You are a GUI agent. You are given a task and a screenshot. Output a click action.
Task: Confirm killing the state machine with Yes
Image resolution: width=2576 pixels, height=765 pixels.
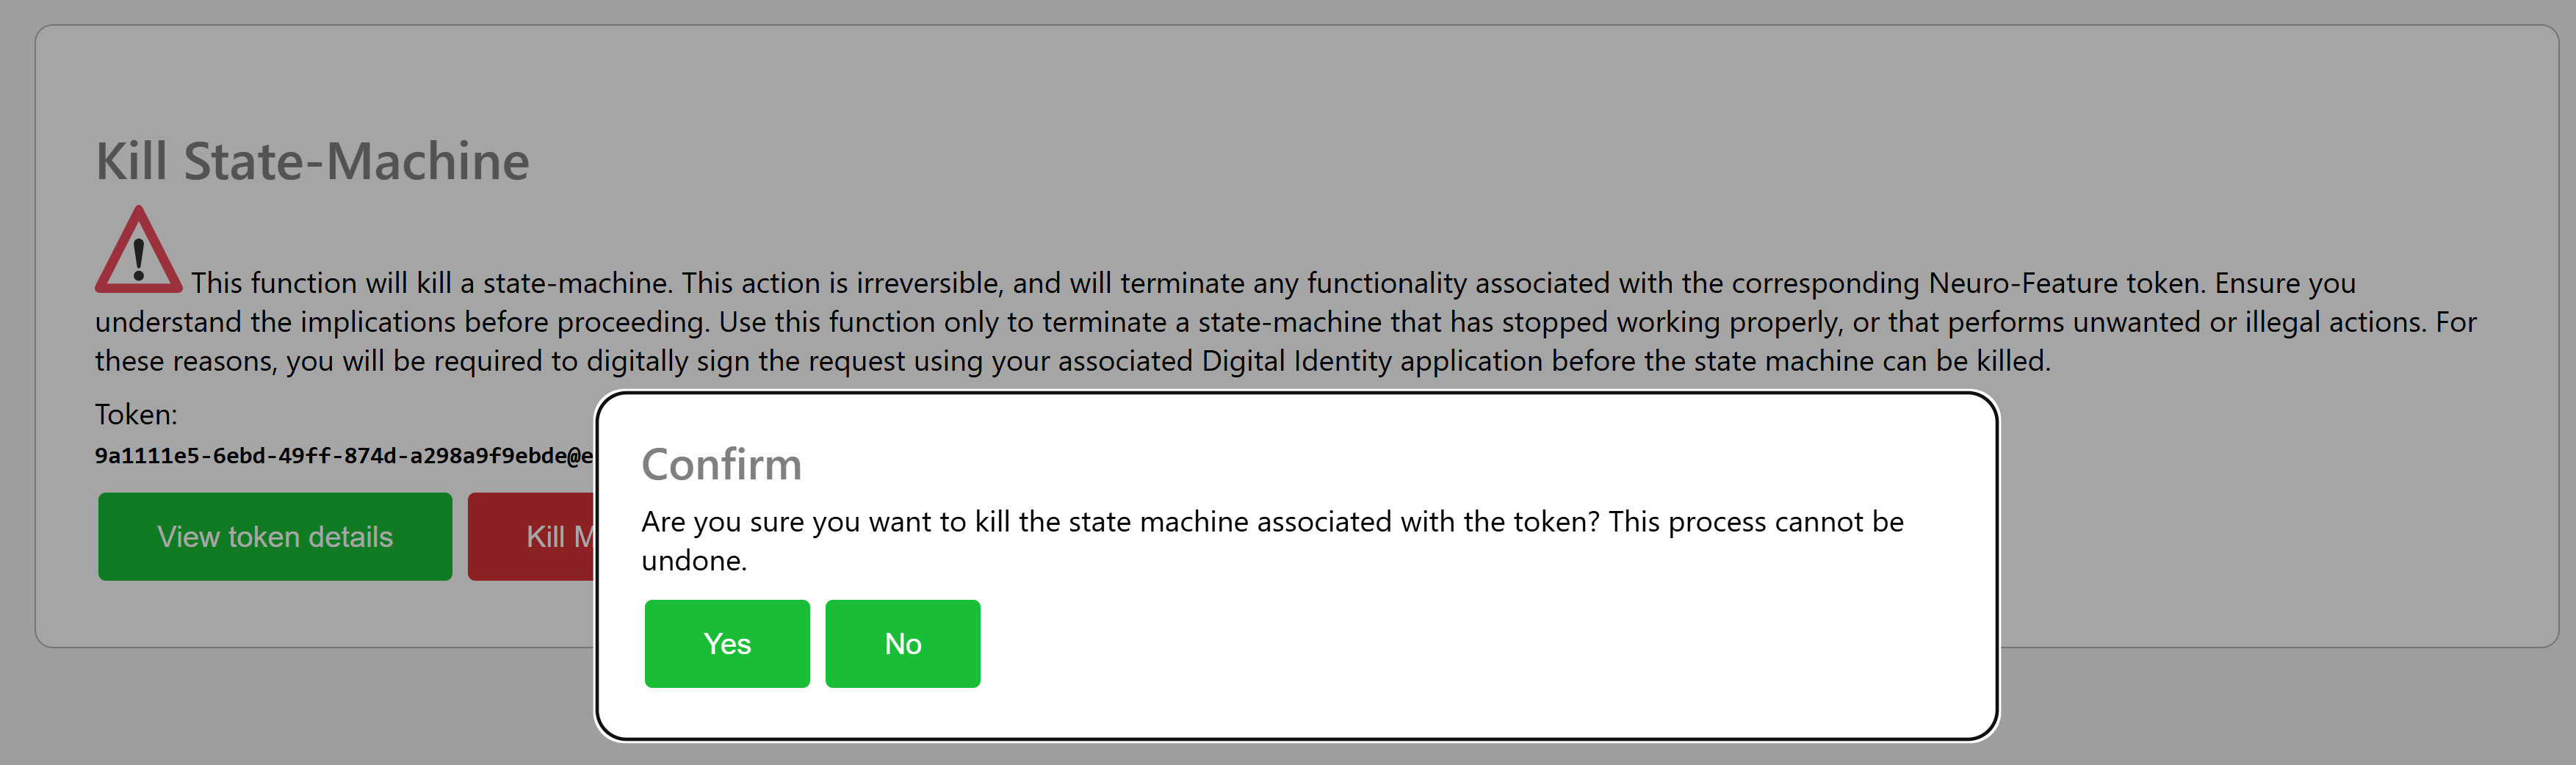[x=727, y=644]
